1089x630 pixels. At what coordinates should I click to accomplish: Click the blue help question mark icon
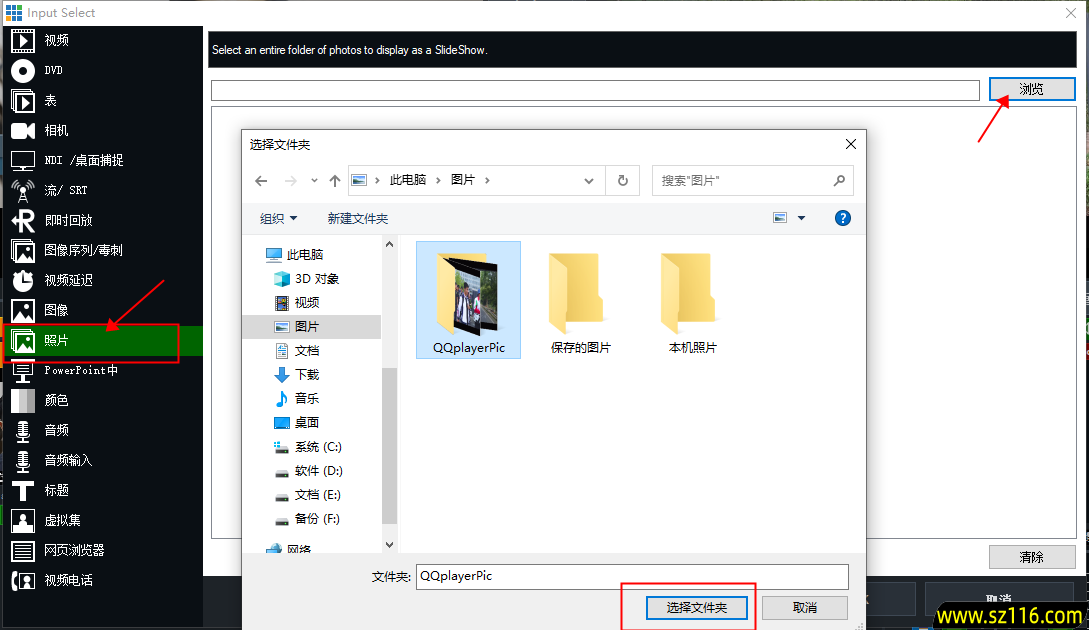tap(842, 218)
